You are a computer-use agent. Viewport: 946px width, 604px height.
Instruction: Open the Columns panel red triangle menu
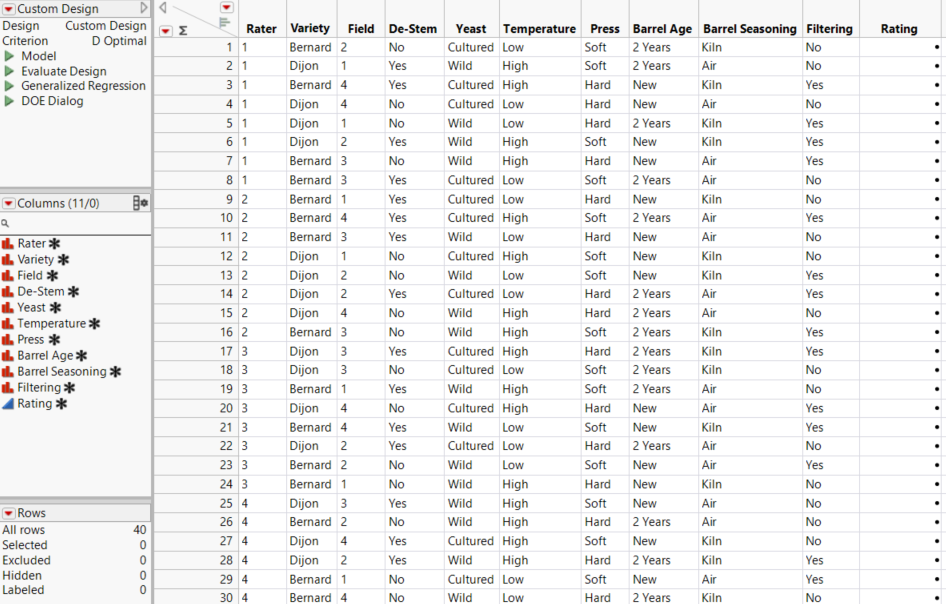pos(7,203)
